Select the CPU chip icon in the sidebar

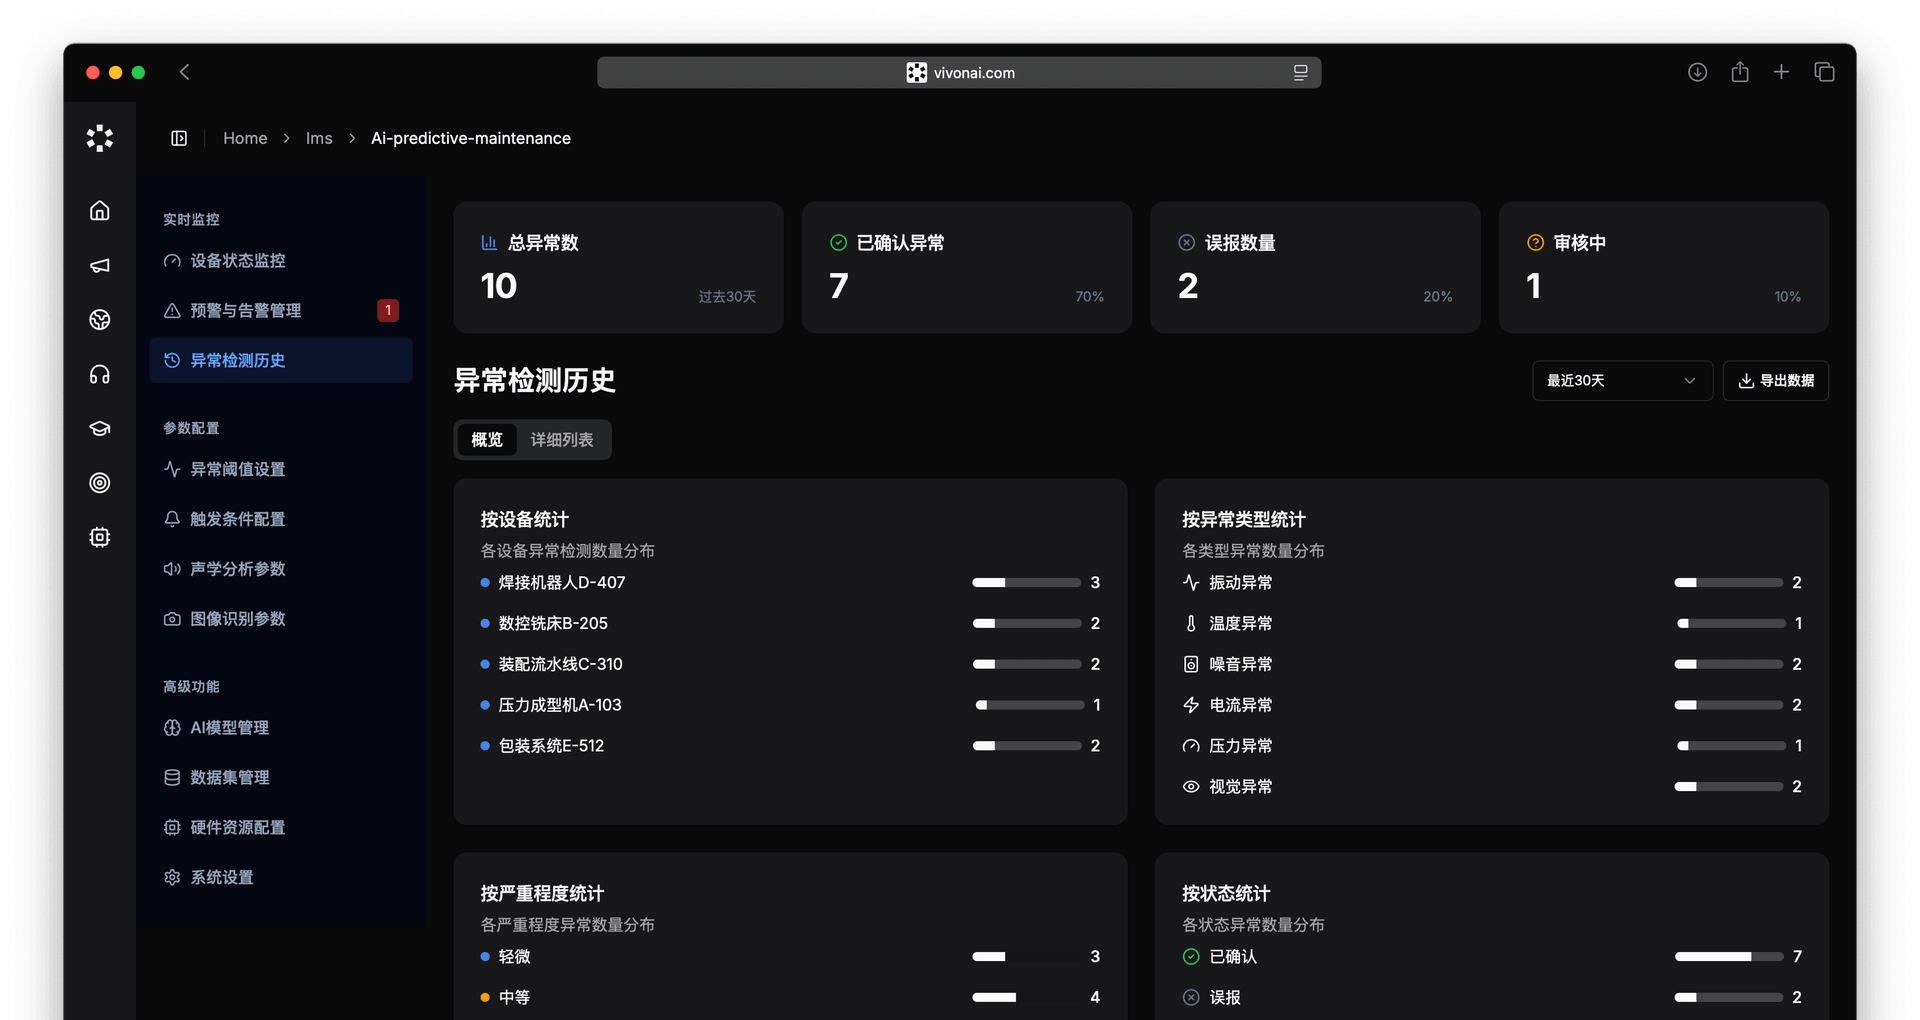pyautogui.click(x=99, y=537)
